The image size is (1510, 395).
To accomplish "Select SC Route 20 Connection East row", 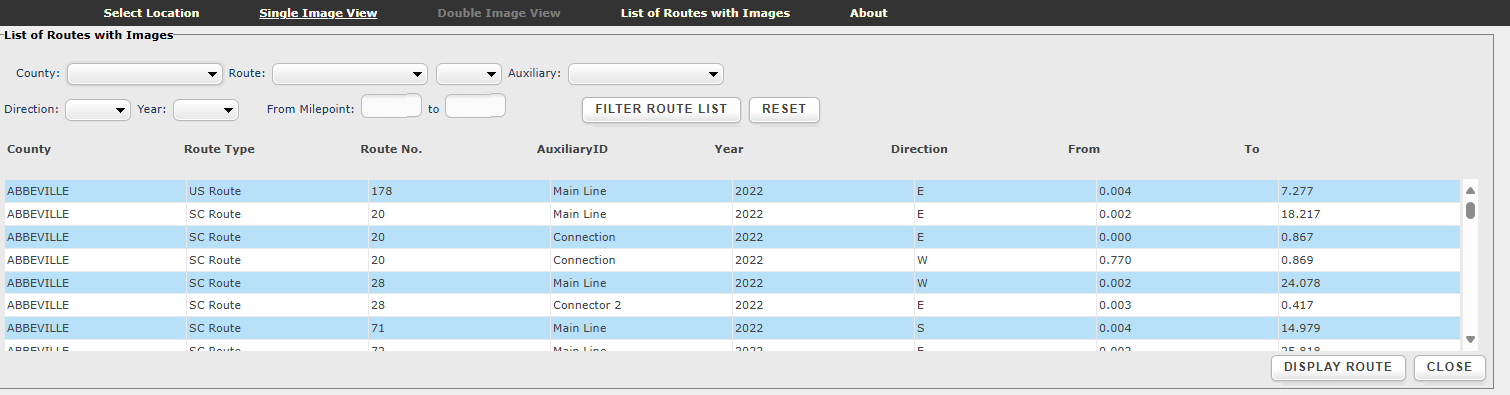I will pyautogui.click(x=732, y=237).
